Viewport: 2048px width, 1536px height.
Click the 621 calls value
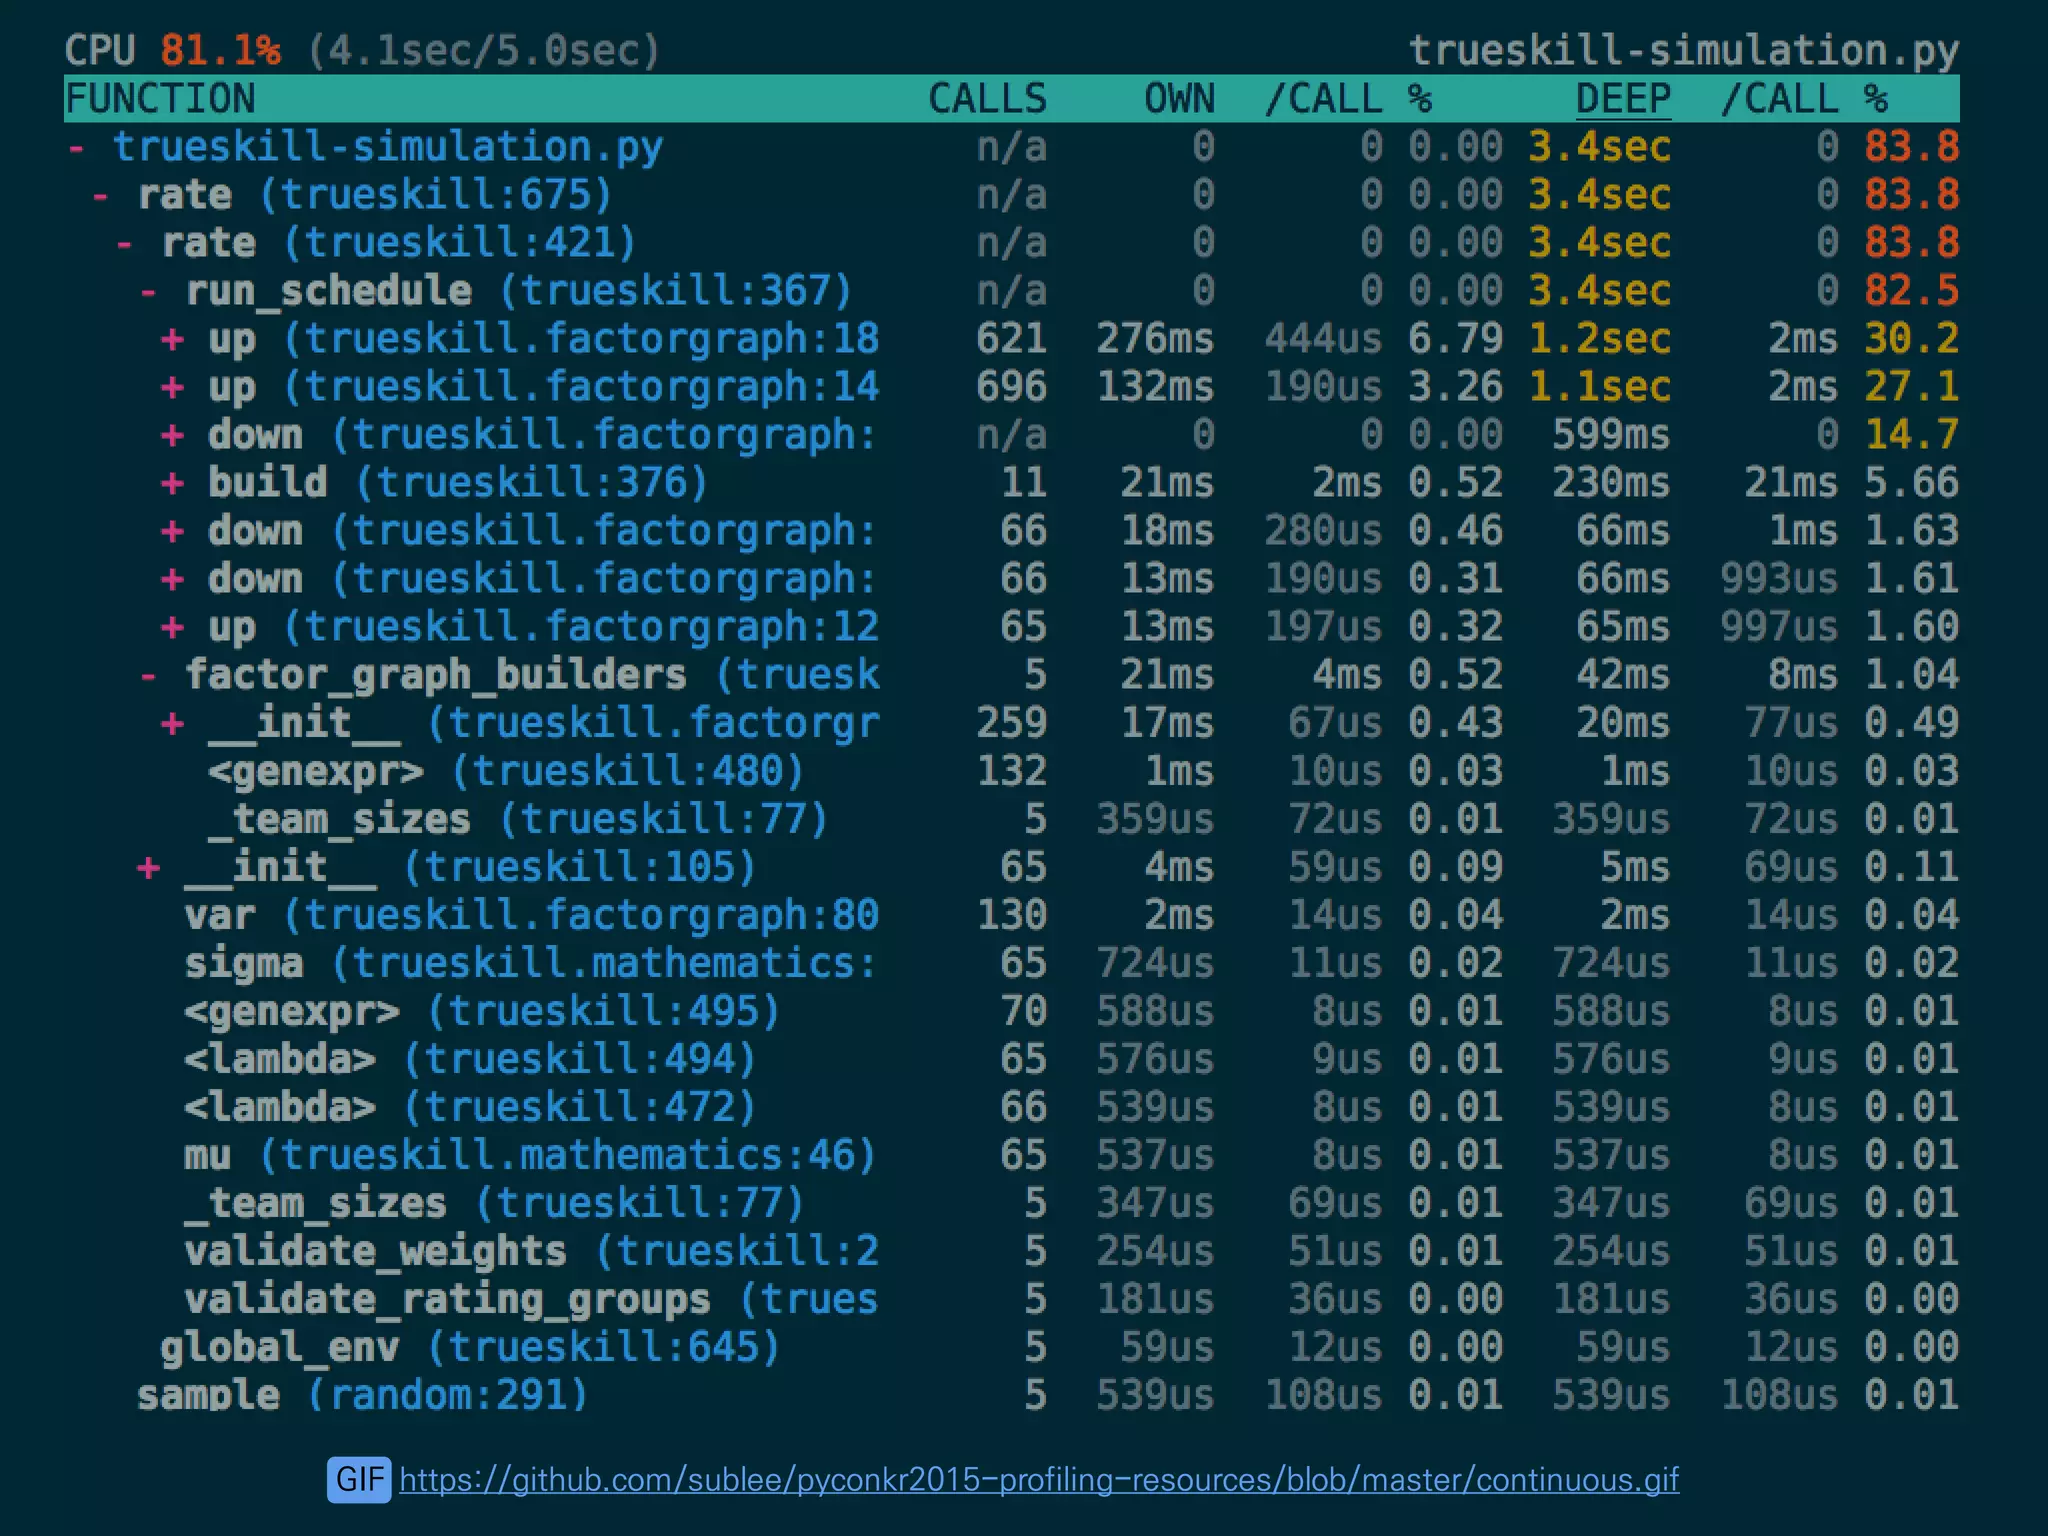[x=1012, y=340]
